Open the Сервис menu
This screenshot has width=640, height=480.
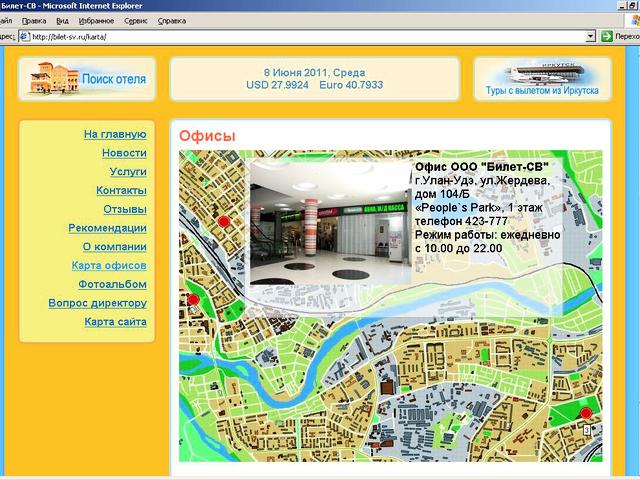point(136,21)
